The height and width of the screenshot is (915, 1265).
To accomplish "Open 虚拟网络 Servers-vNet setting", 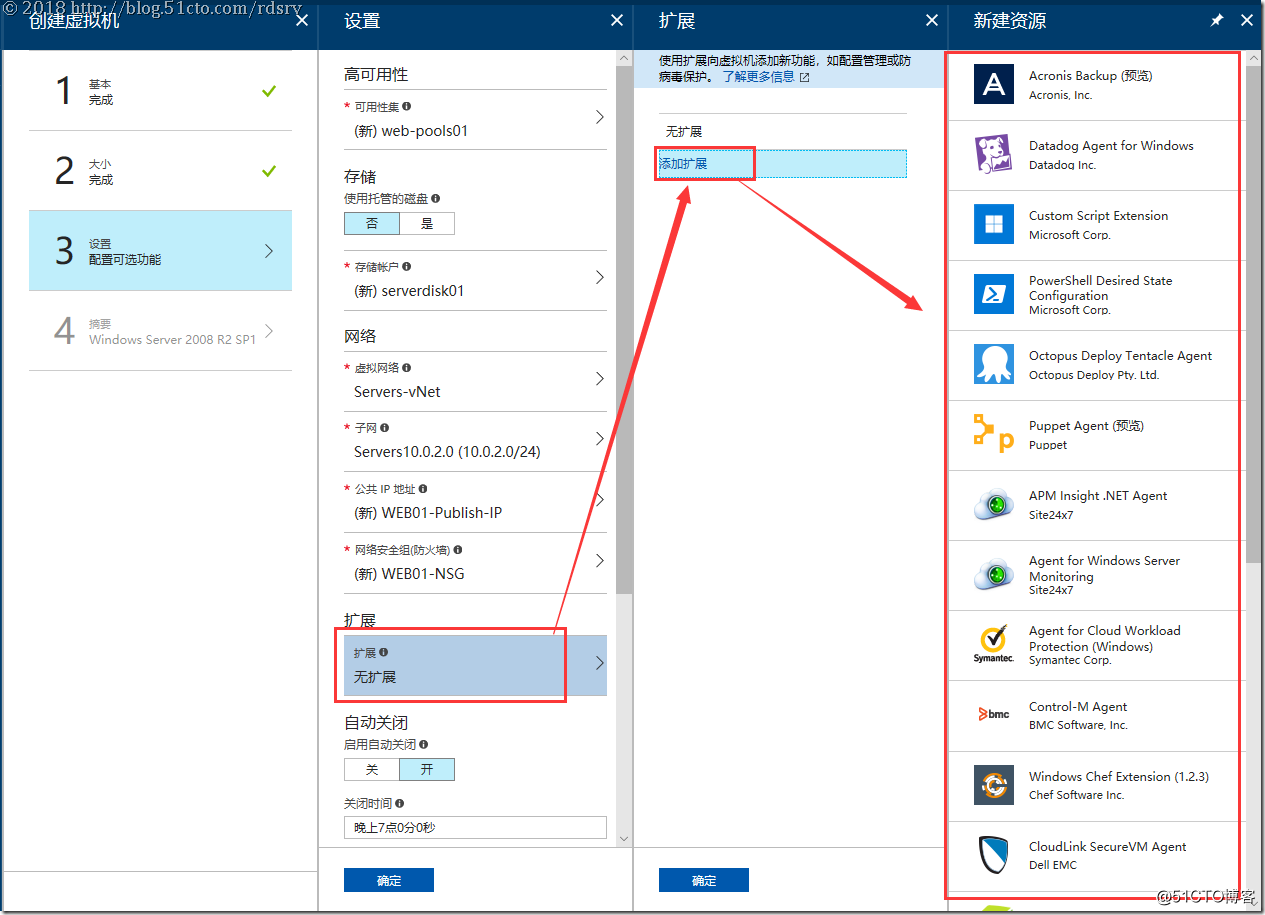I will [x=475, y=381].
